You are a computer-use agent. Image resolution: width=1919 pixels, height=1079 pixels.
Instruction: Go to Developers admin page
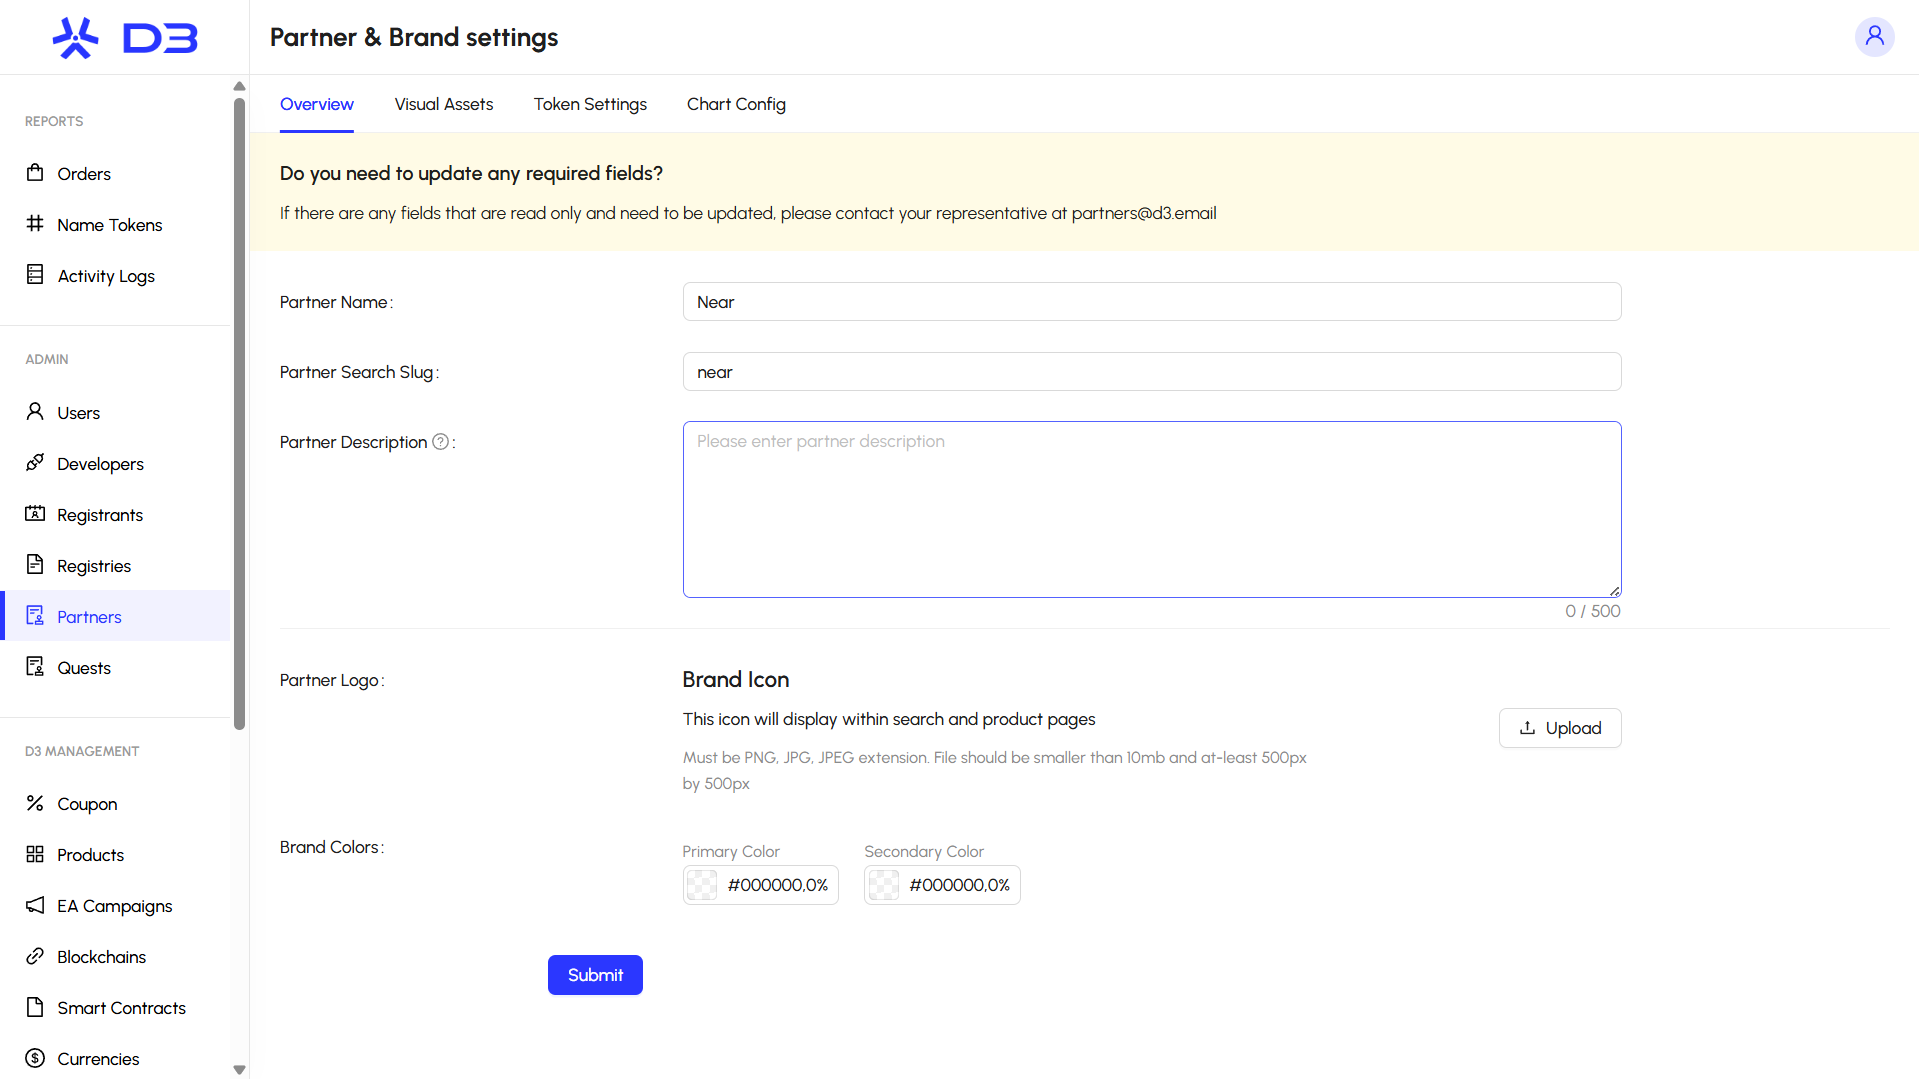pyautogui.click(x=115, y=464)
